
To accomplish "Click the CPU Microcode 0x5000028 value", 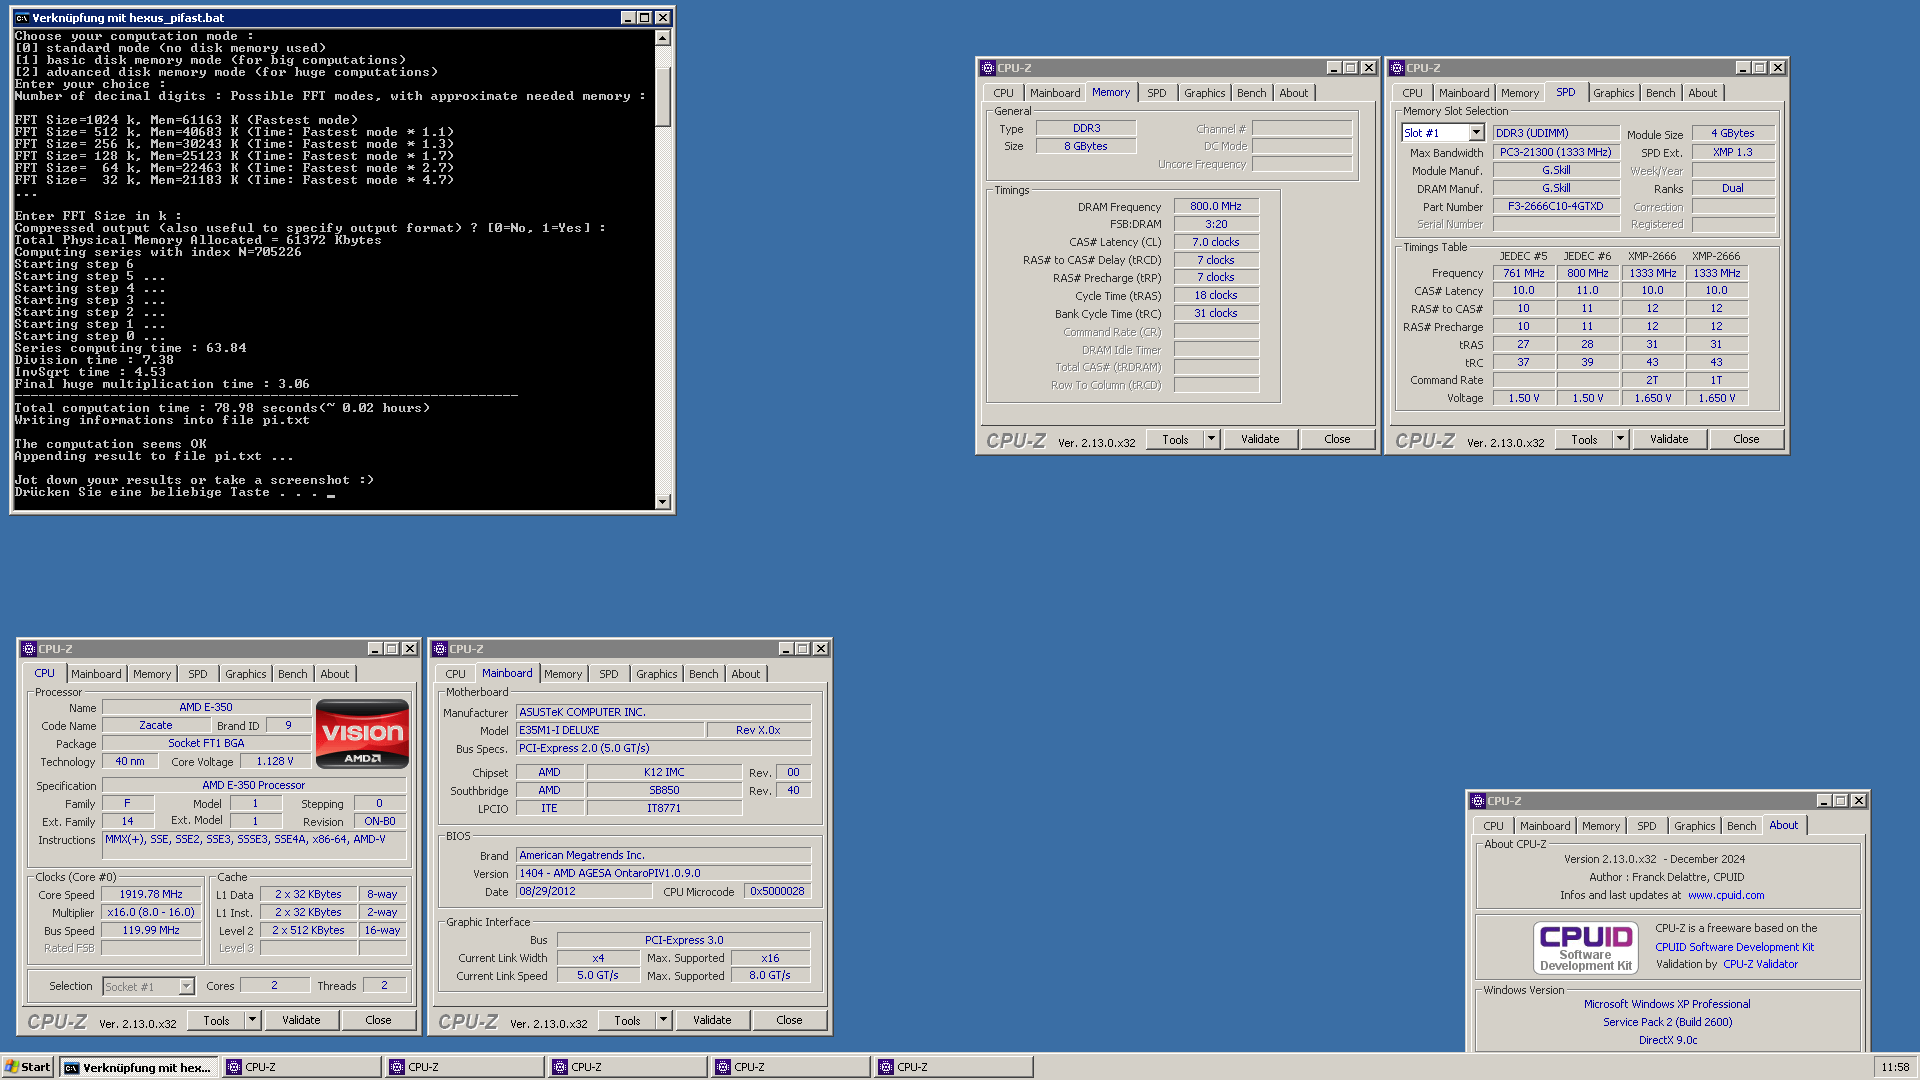I will click(x=777, y=891).
